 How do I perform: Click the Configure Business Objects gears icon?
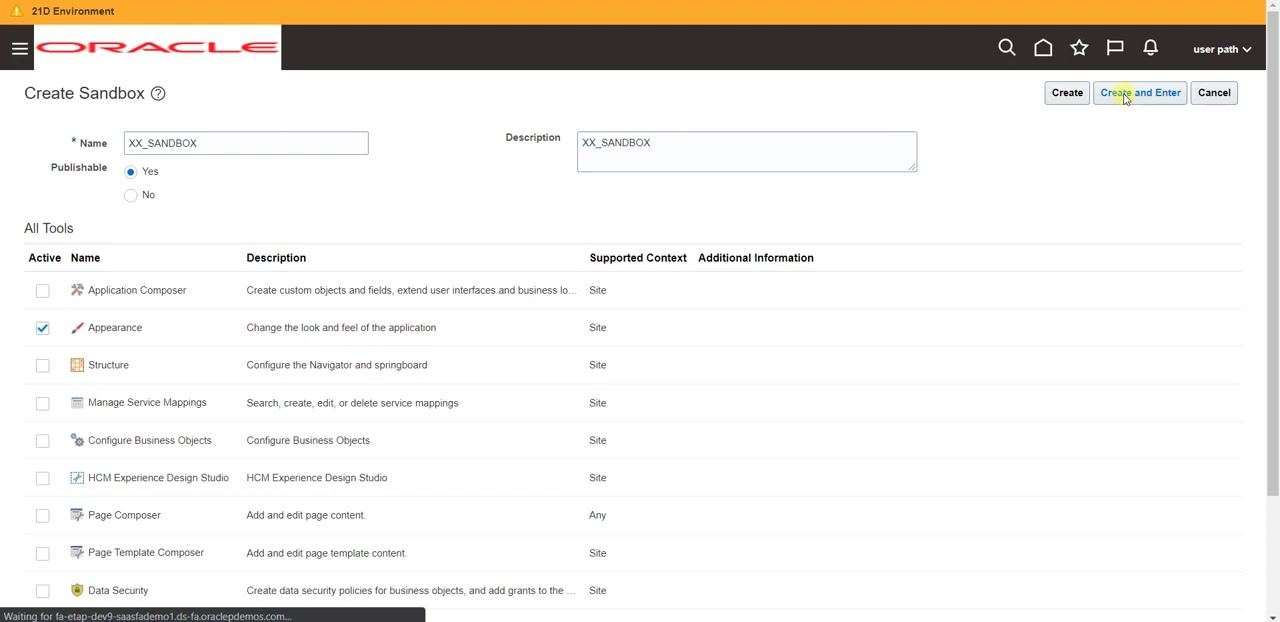click(x=77, y=440)
